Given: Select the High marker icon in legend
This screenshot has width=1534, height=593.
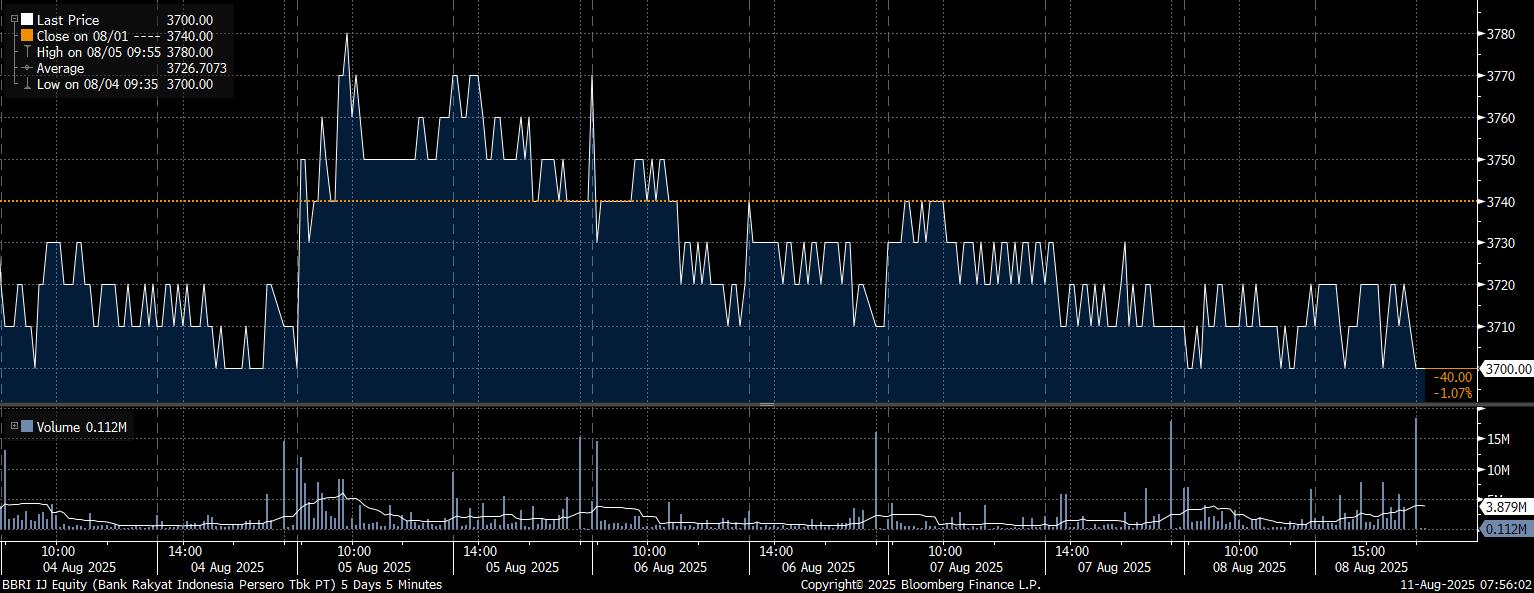Looking at the screenshot, I should point(27,52).
